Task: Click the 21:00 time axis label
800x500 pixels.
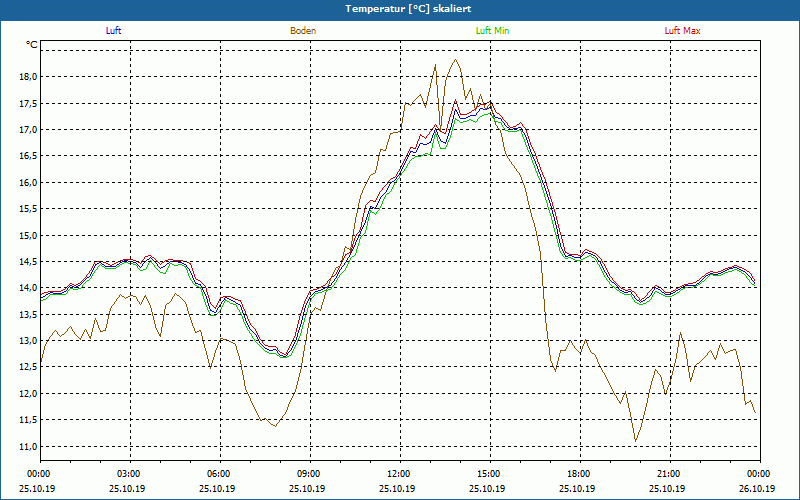Action: point(667,474)
